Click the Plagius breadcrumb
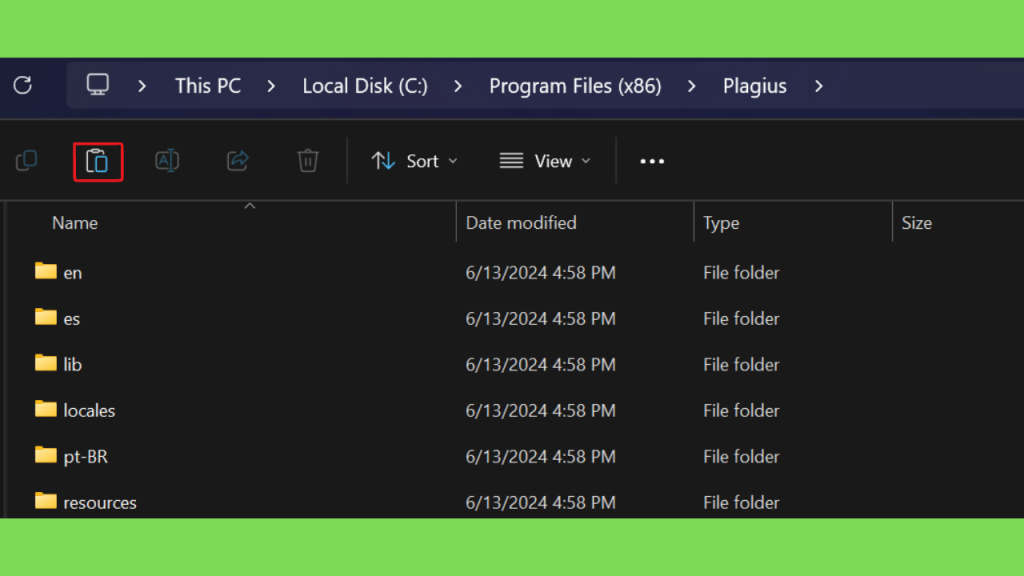 [754, 86]
